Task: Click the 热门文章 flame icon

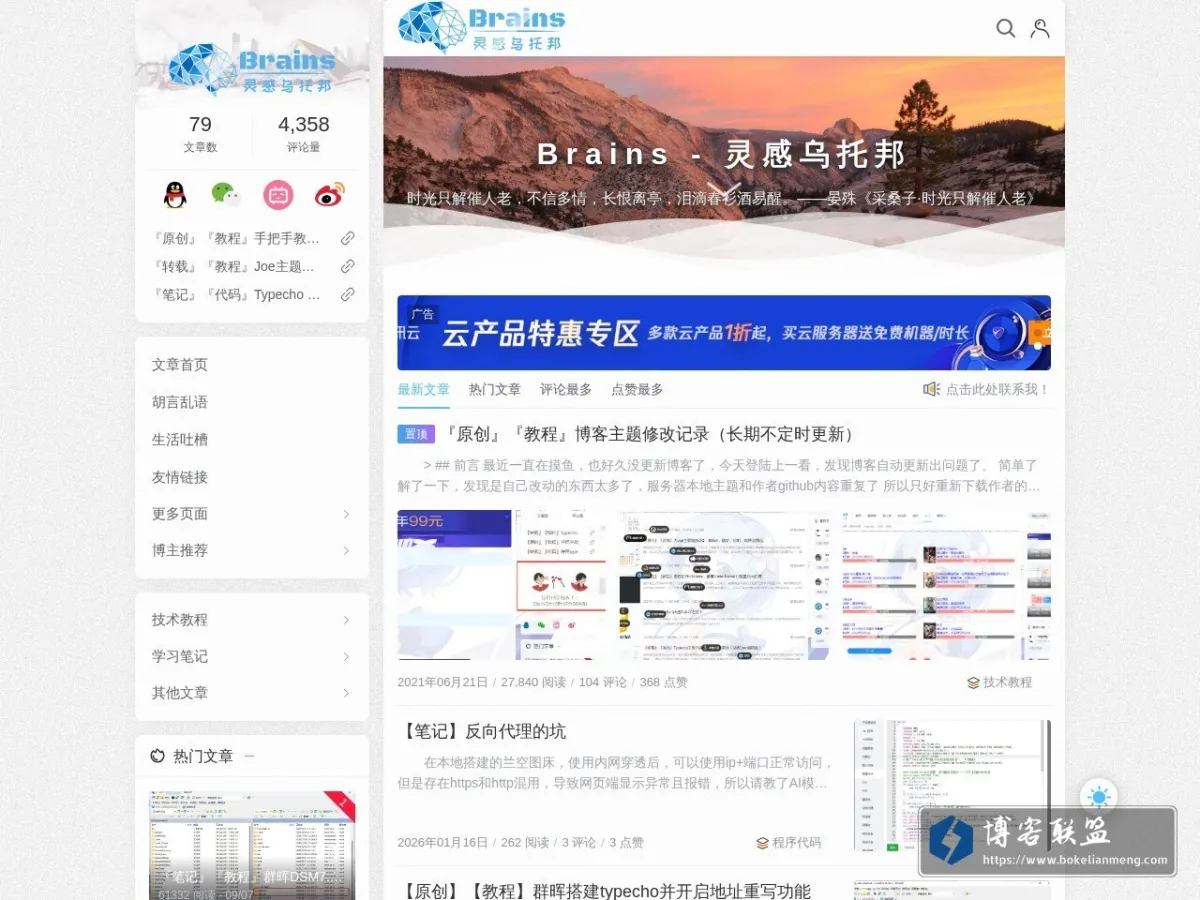Action: point(158,756)
